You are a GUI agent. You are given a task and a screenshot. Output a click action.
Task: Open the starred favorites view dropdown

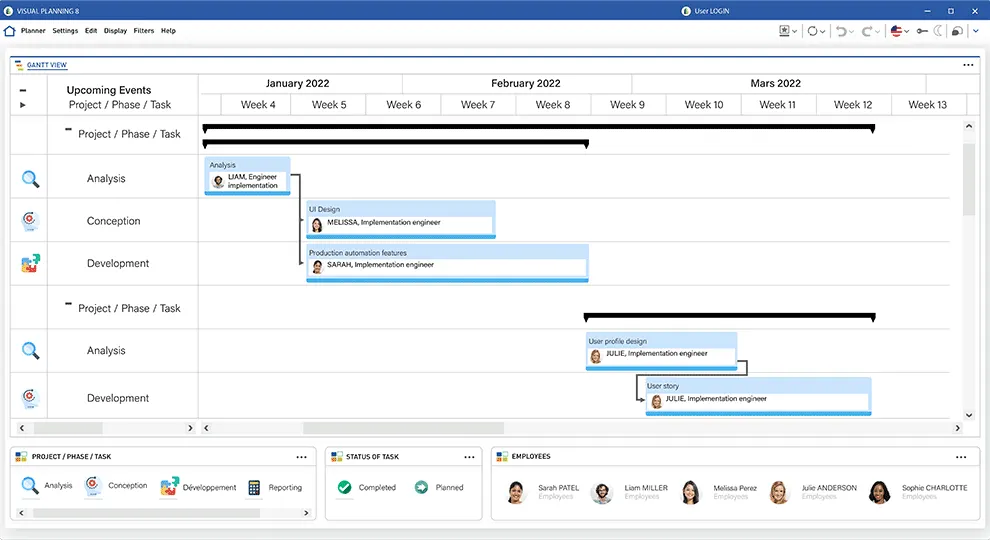tap(788, 31)
